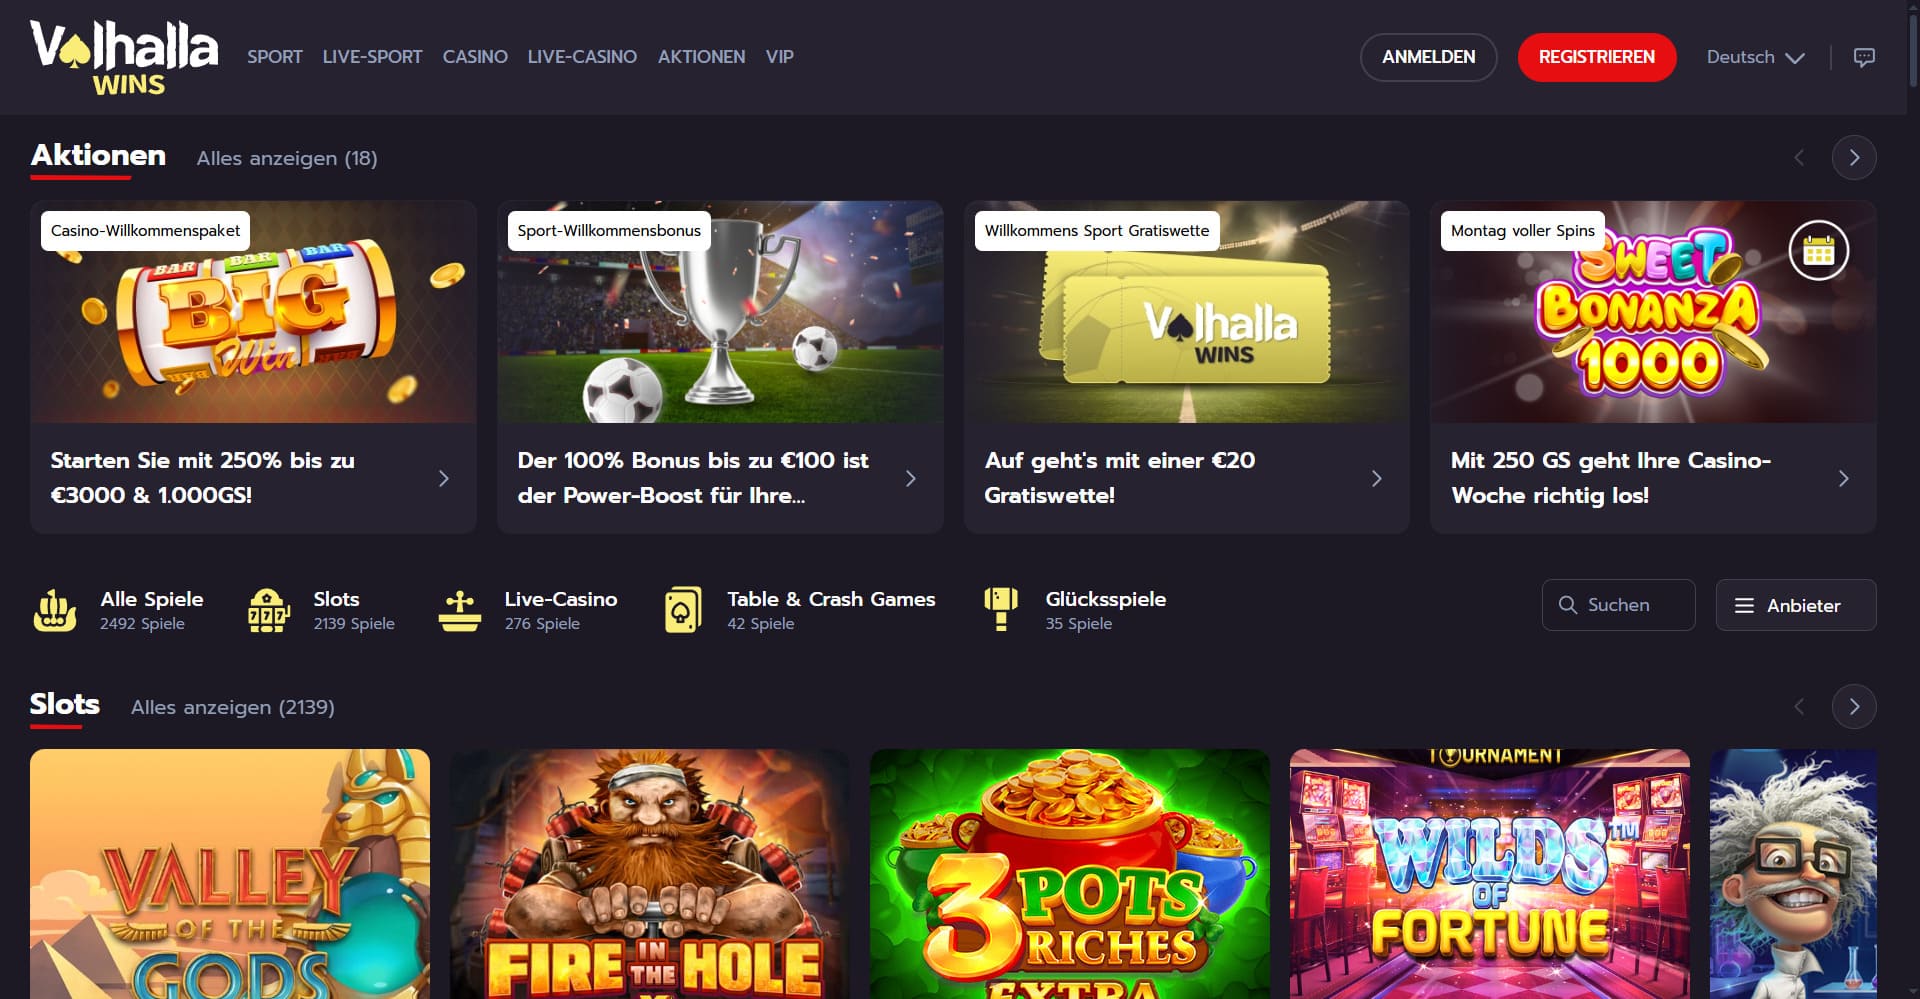Advance the Slots carousel with the next arrow
The width and height of the screenshot is (1920, 999).
[x=1854, y=707]
